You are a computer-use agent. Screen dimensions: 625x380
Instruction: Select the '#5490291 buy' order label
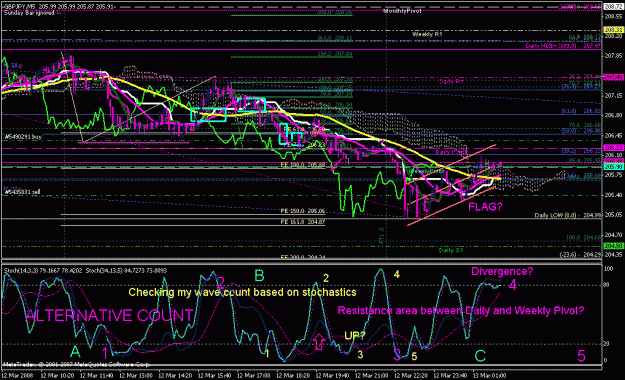[x=23, y=137]
